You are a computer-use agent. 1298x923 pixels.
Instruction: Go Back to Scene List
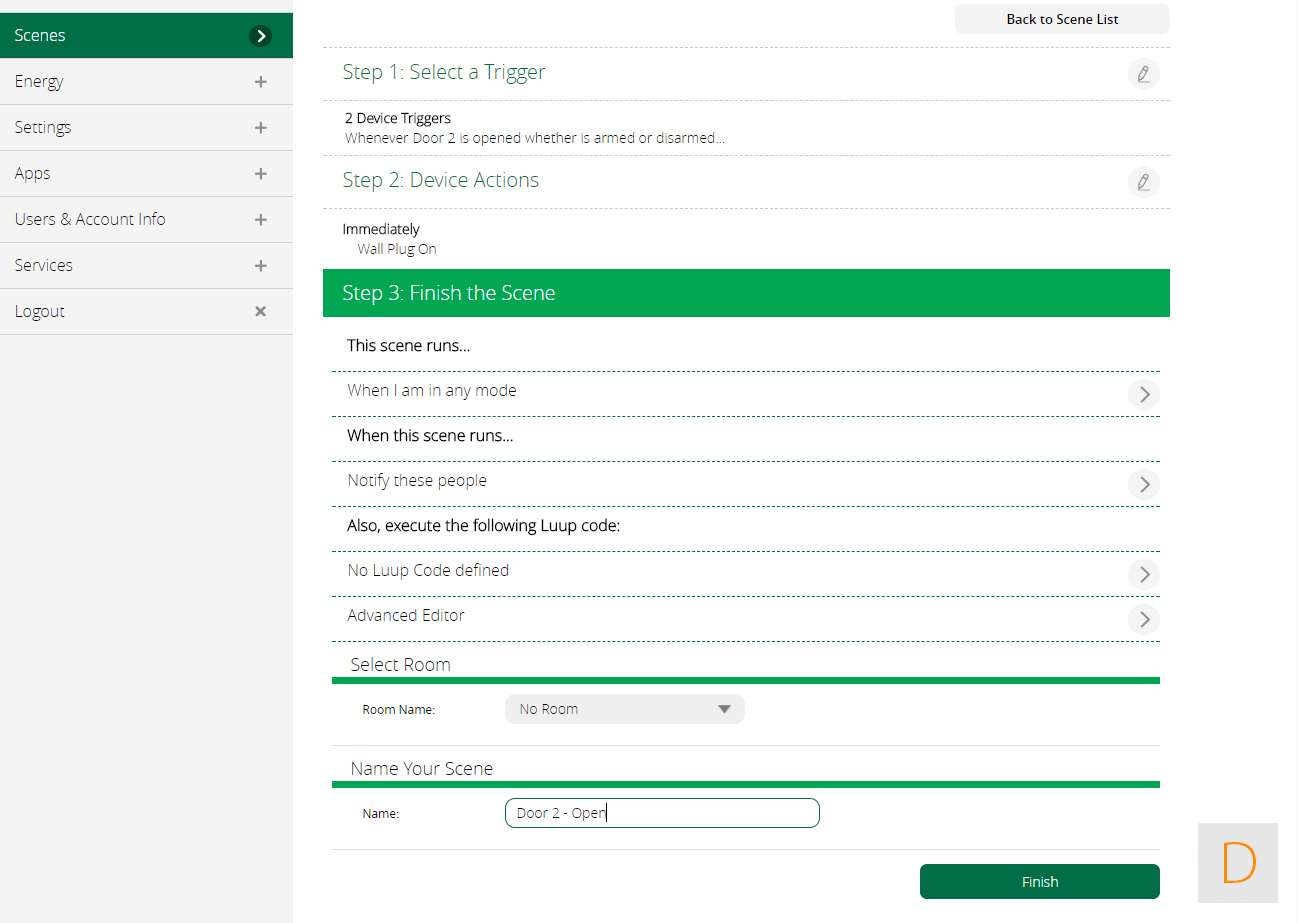[1061, 19]
